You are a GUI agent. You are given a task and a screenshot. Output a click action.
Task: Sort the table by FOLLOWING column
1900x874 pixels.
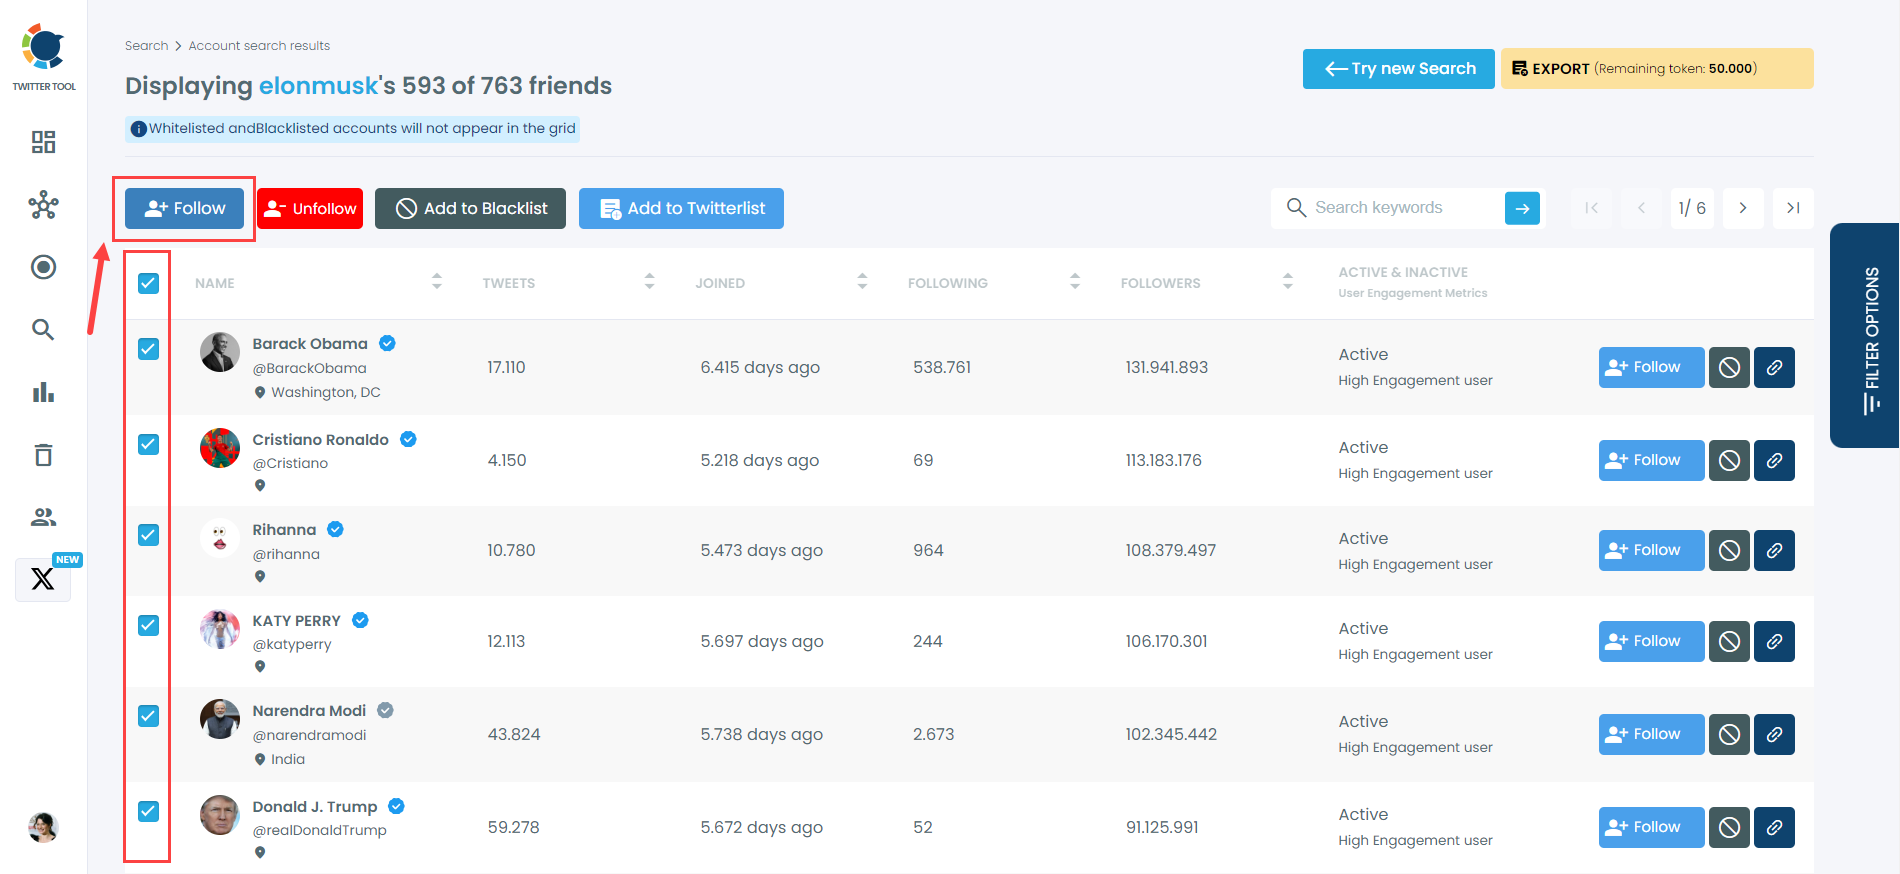(x=1075, y=282)
